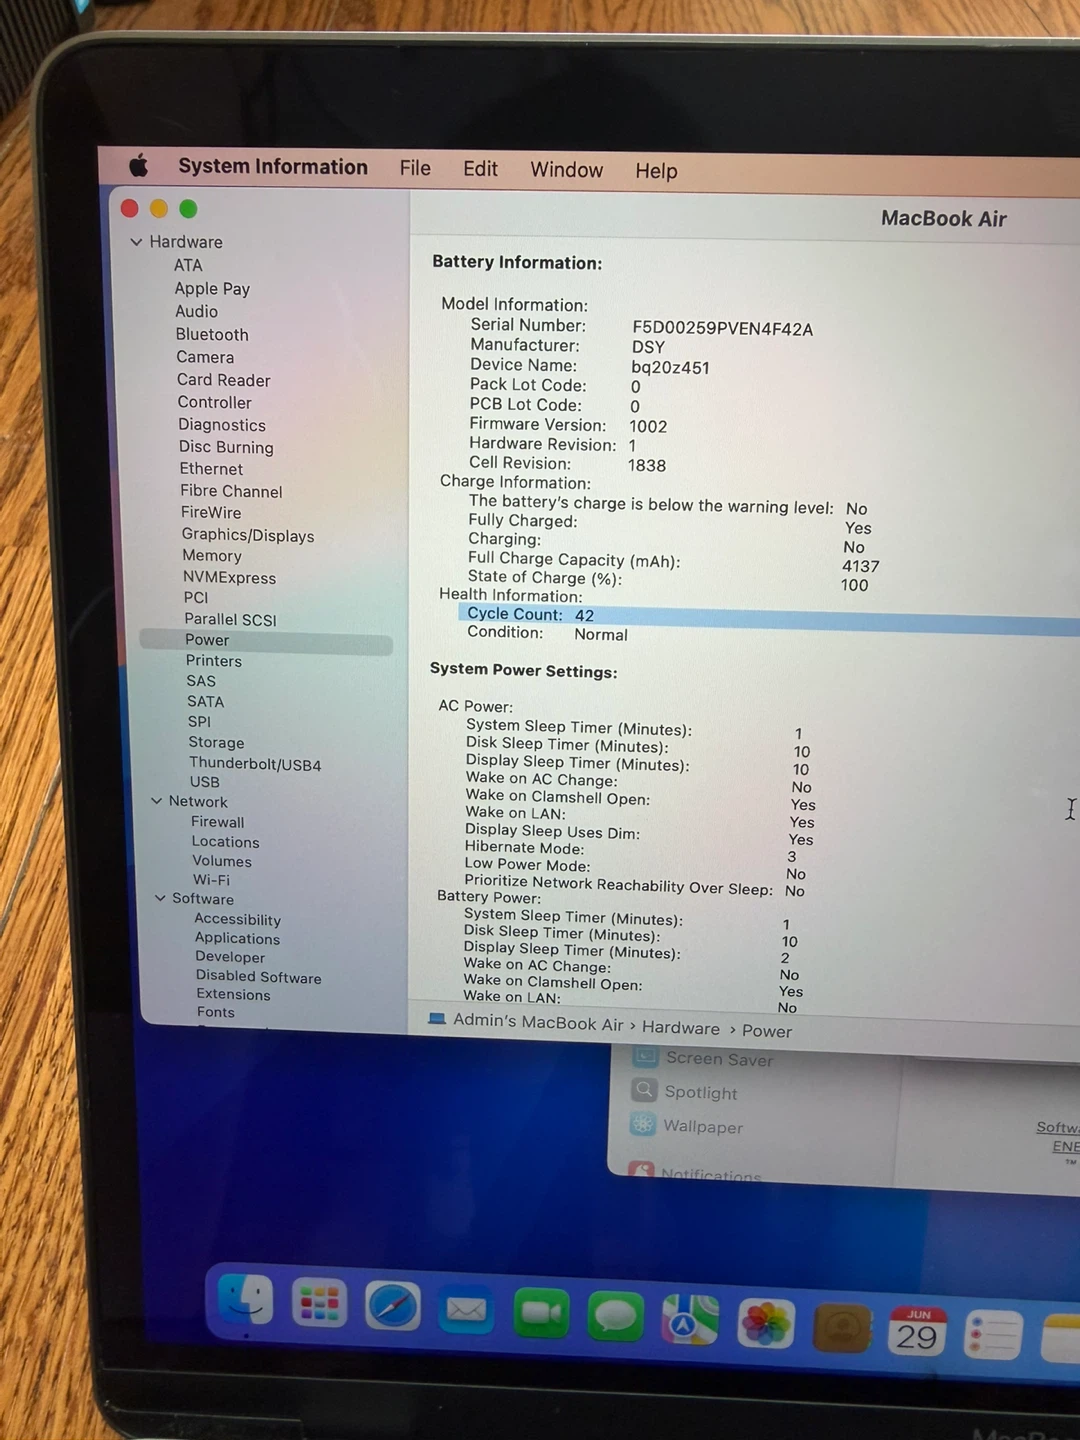Open the Help menu
Image resolution: width=1080 pixels, height=1440 pixels.
[x=656, y=171]
